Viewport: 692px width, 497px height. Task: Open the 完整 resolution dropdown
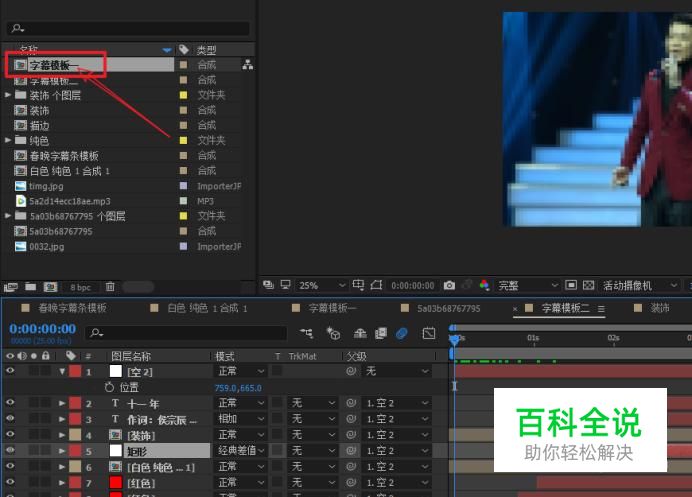(528, 286)
